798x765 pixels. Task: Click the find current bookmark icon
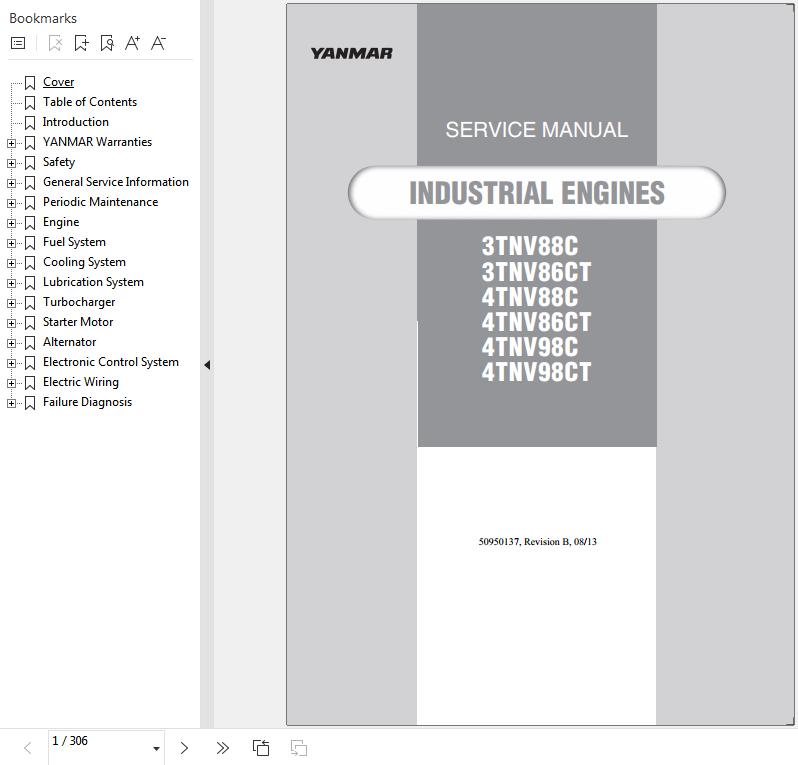[x=107, y=43]
